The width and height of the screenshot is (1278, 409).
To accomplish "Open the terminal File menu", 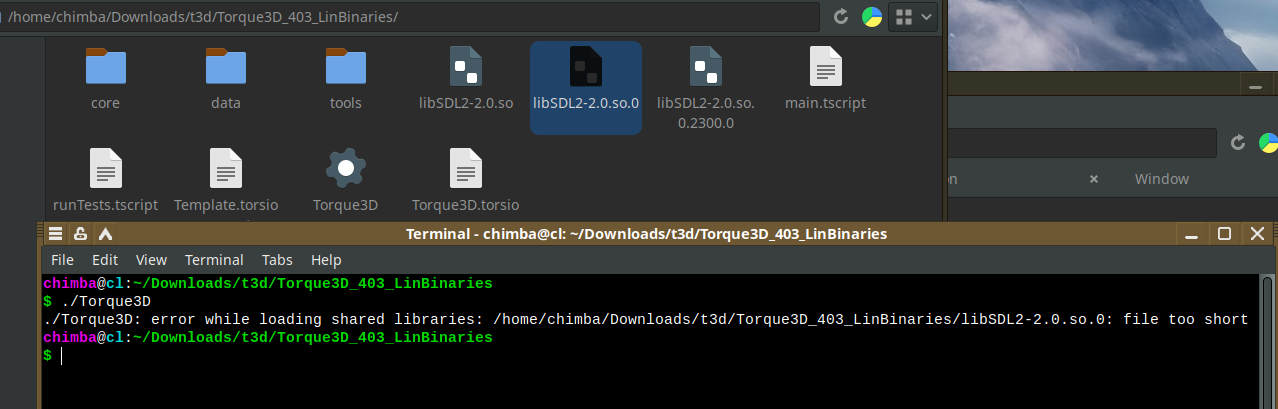I will click(x=62, y=259).
